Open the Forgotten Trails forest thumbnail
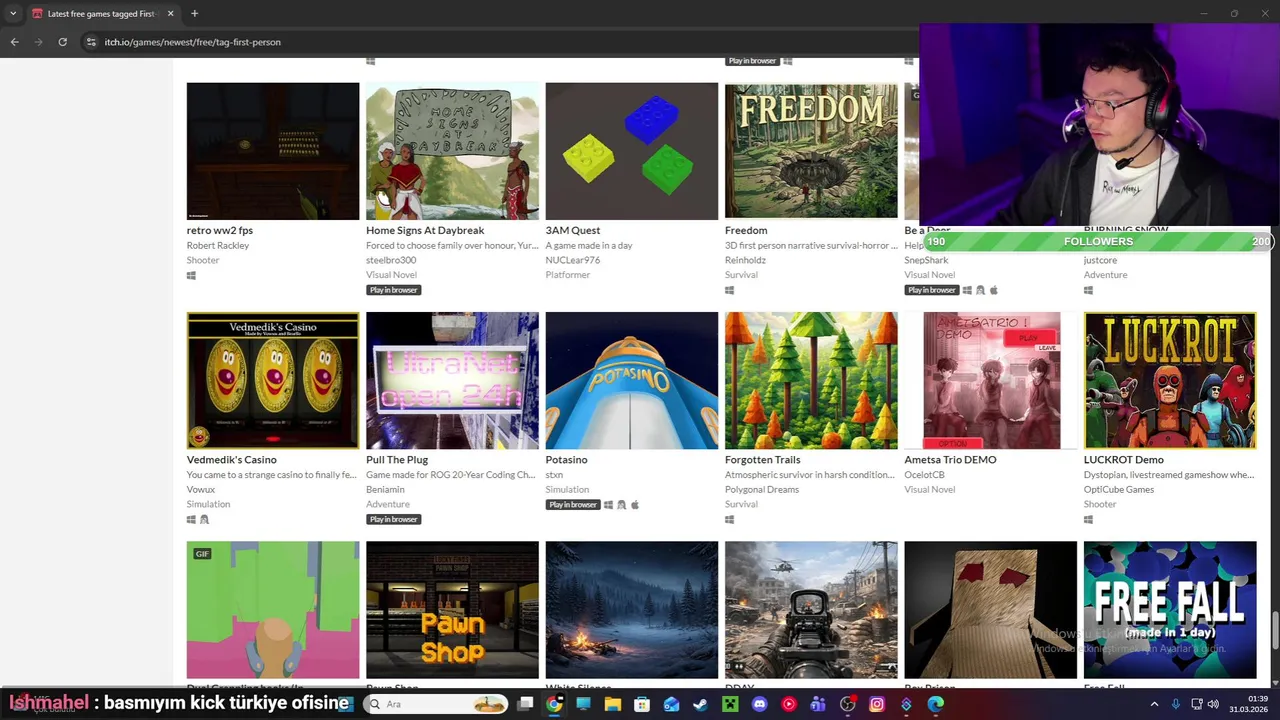 tap(811, 380)
